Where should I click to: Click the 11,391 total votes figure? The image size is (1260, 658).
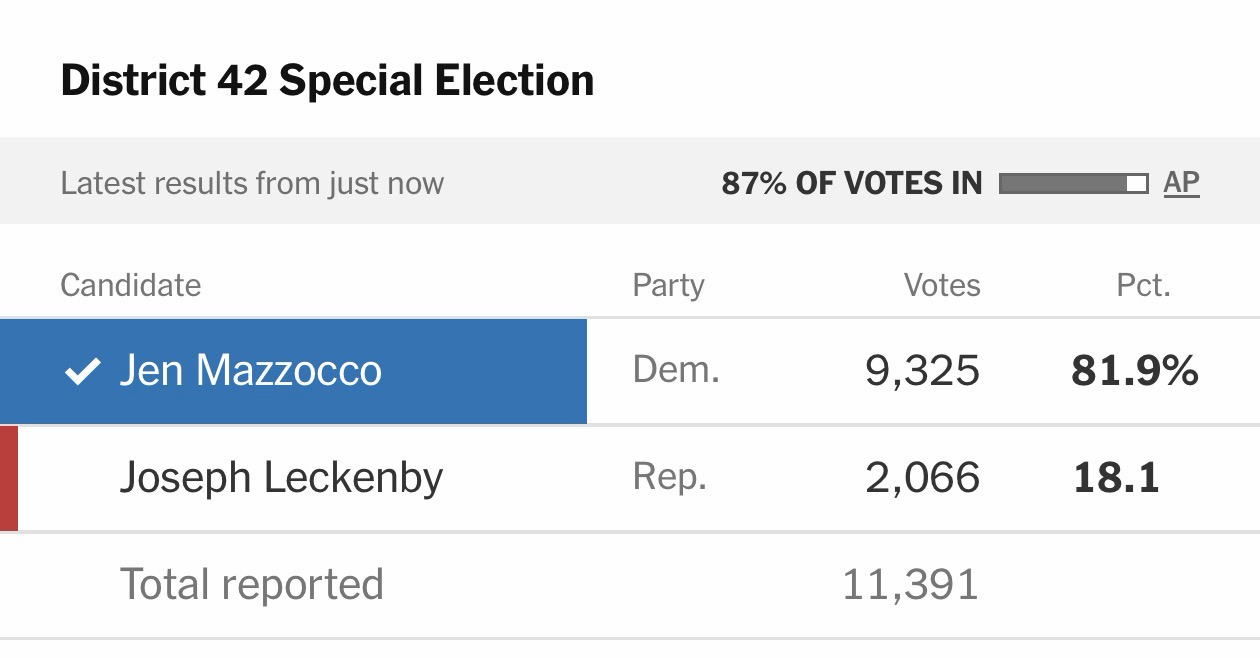point(910,584)
